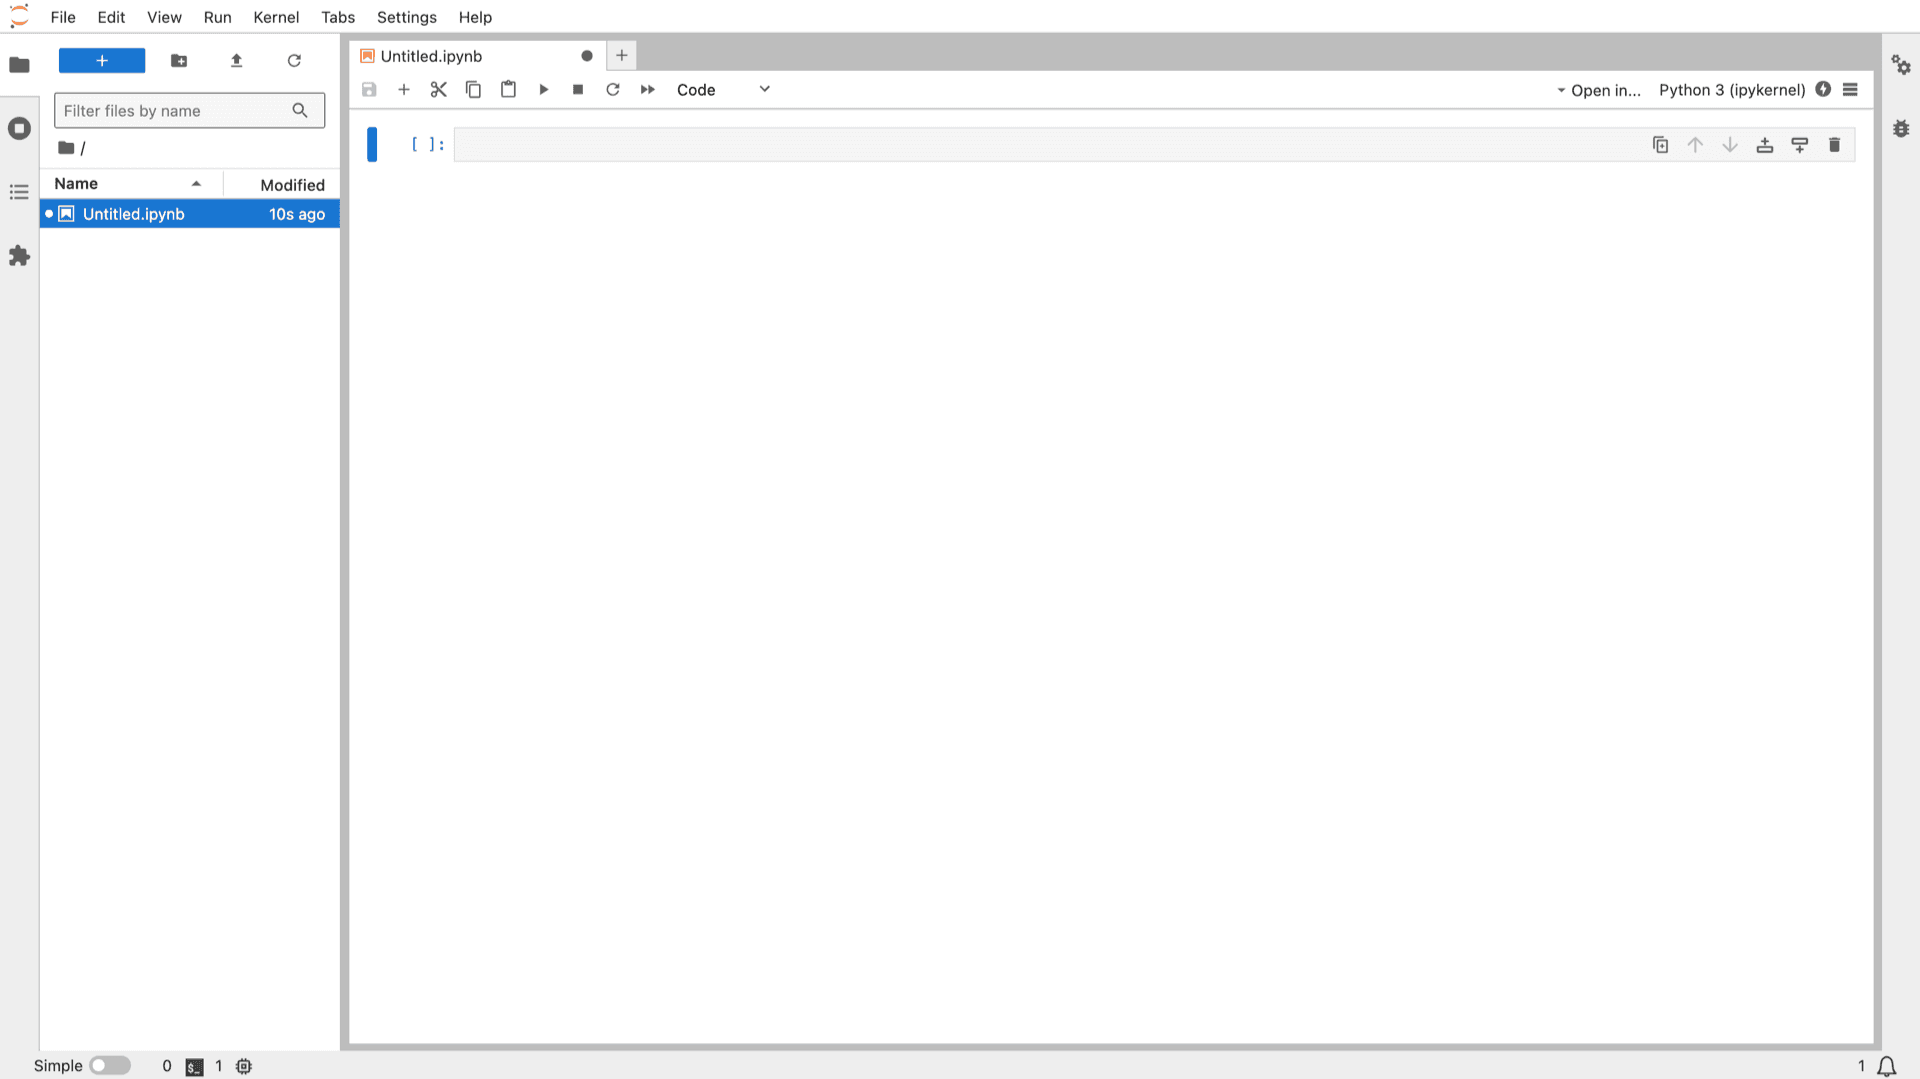Move the cell up with arrow icon

pos(1695,145)
